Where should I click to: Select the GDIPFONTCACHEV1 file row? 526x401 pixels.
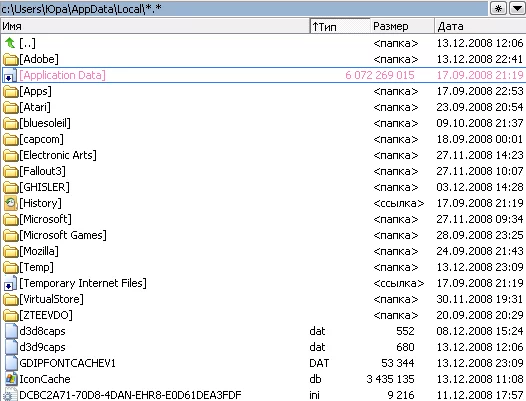pos(263,363)
